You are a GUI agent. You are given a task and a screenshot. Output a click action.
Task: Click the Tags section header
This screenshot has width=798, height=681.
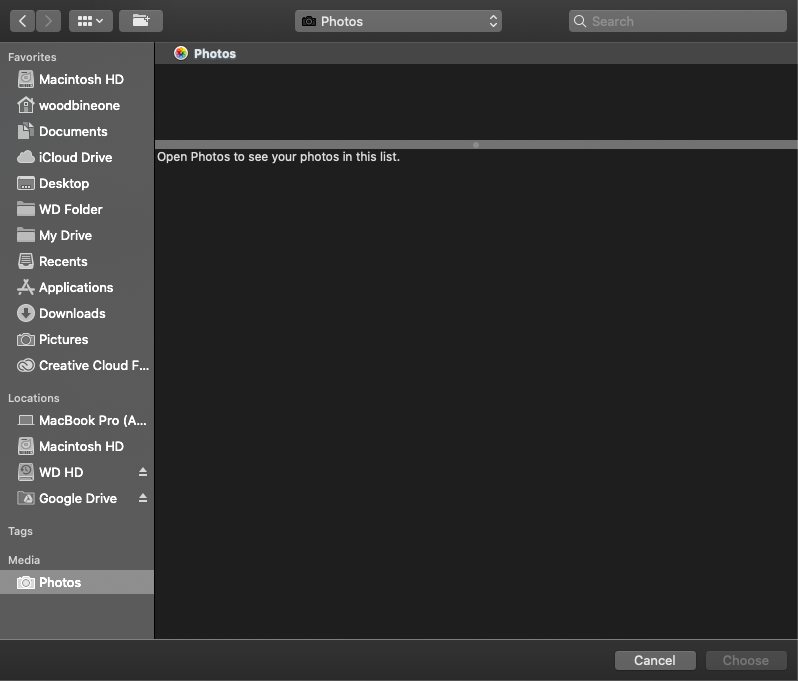point(20,531)
